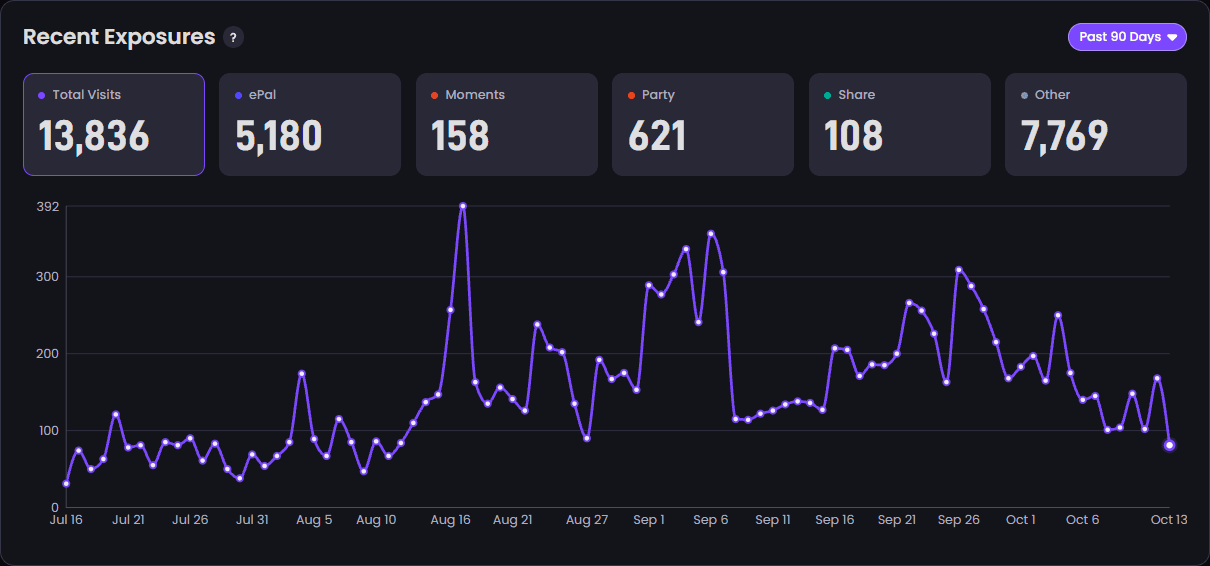Click the peak data point near 392
Screen dimensions: 1210x566
(463, 206)
